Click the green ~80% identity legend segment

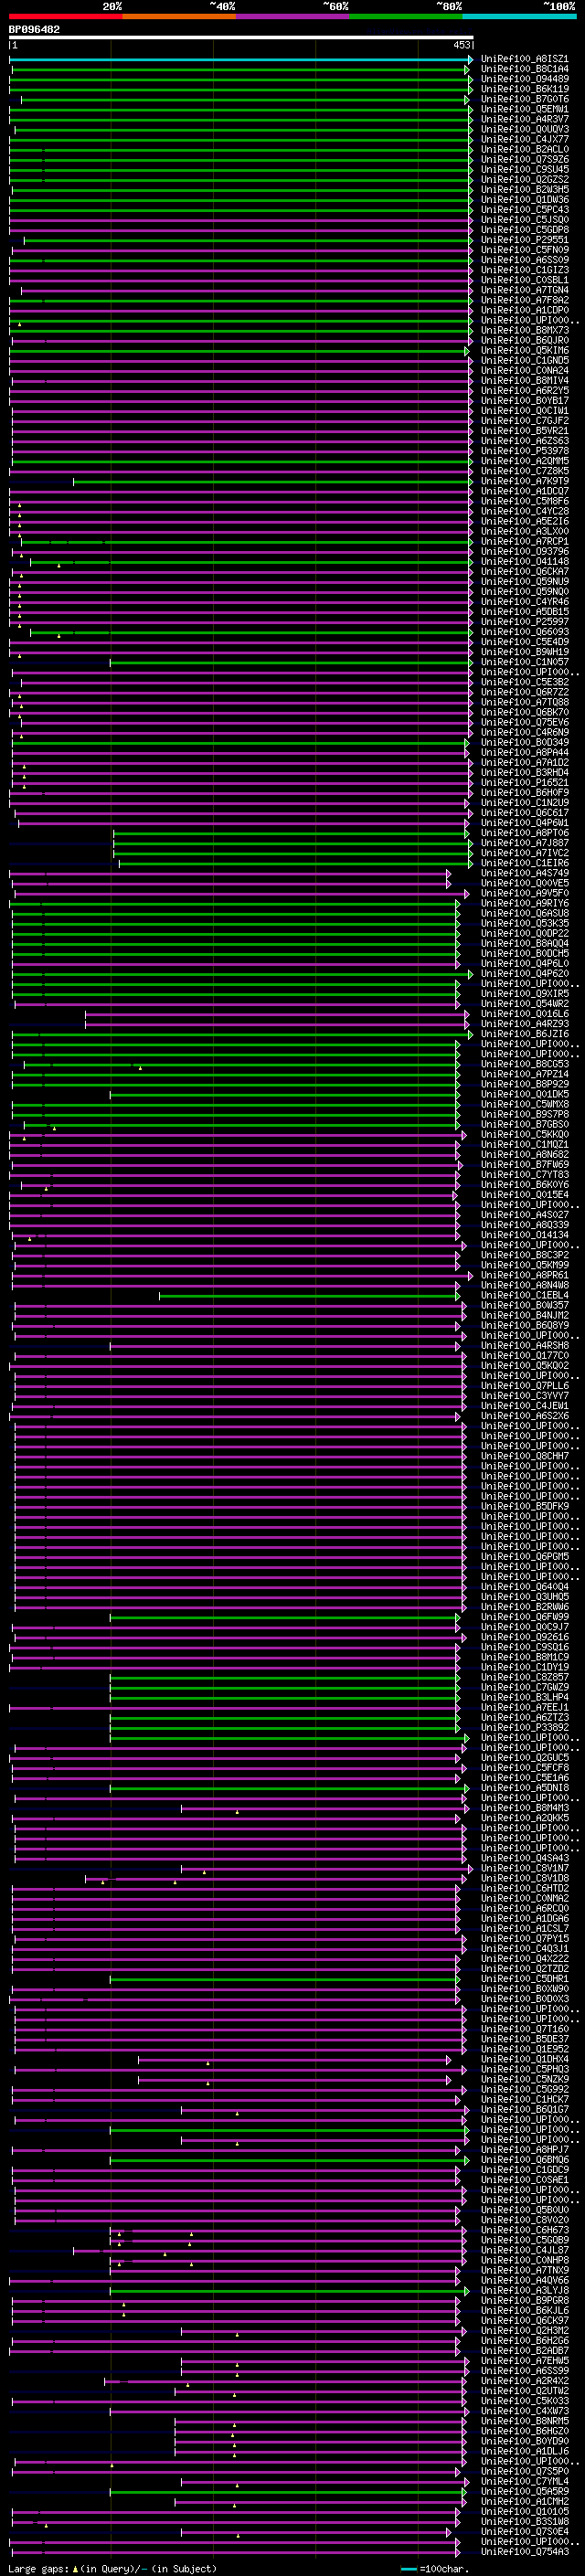[406, 16]
